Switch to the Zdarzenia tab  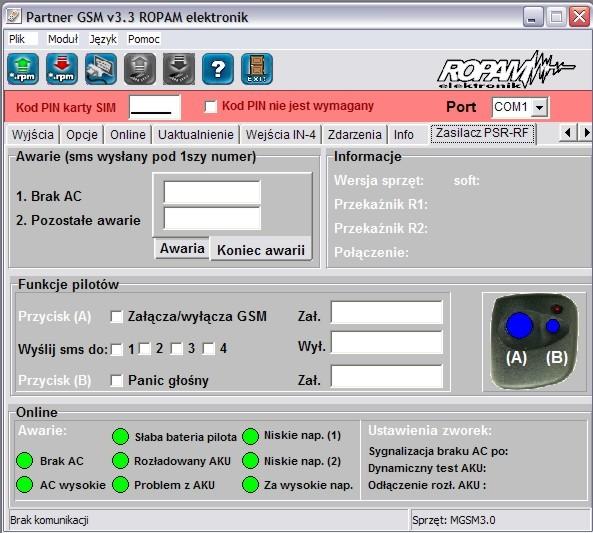tap(355, 135)
